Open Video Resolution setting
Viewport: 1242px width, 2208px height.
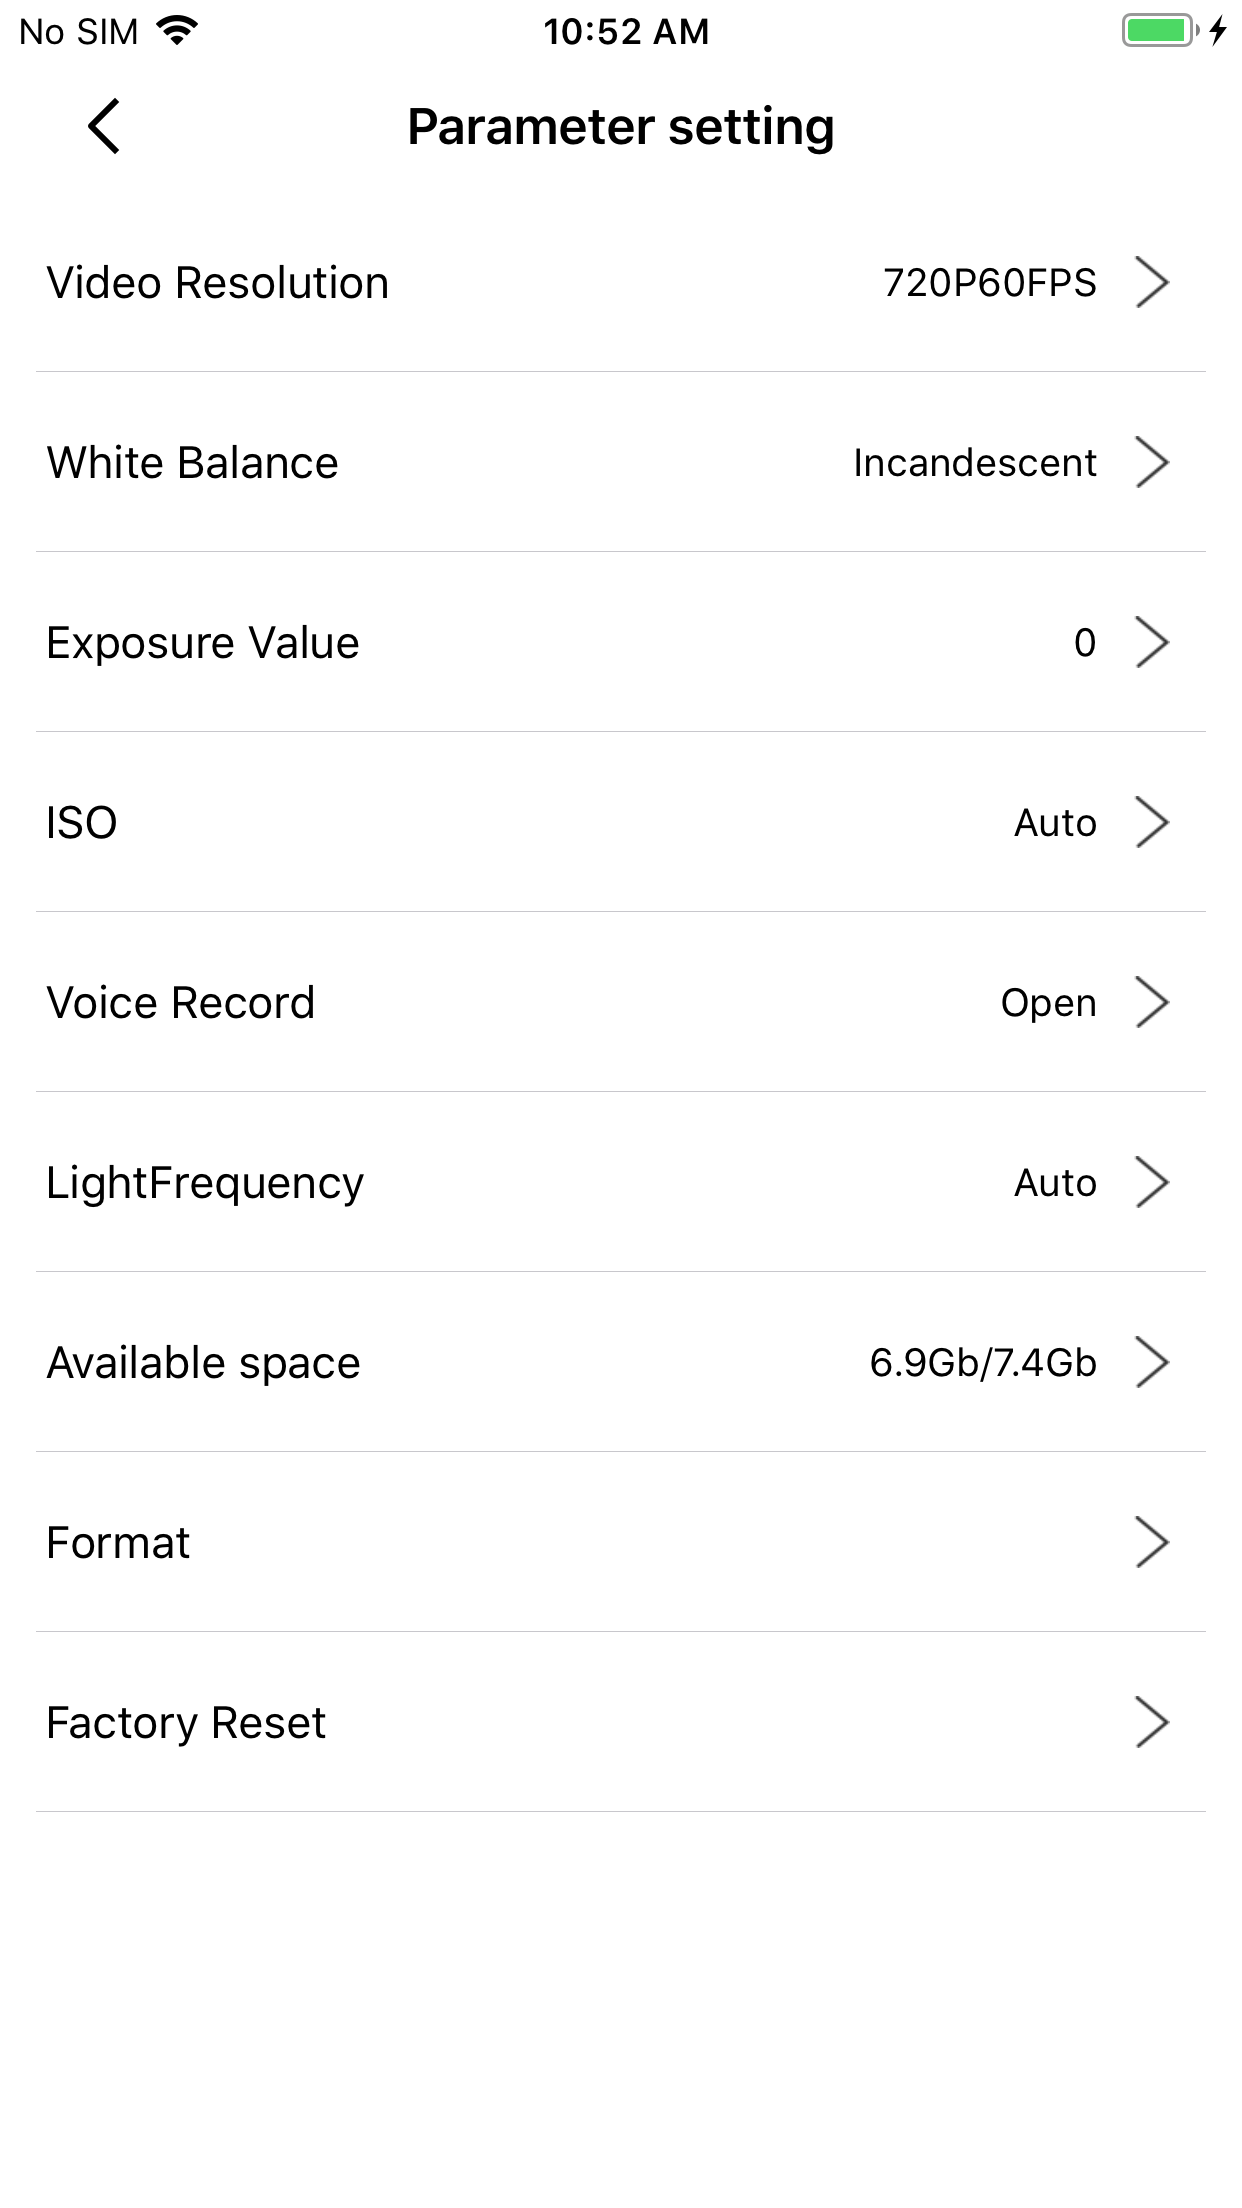(x=621, y=282)
